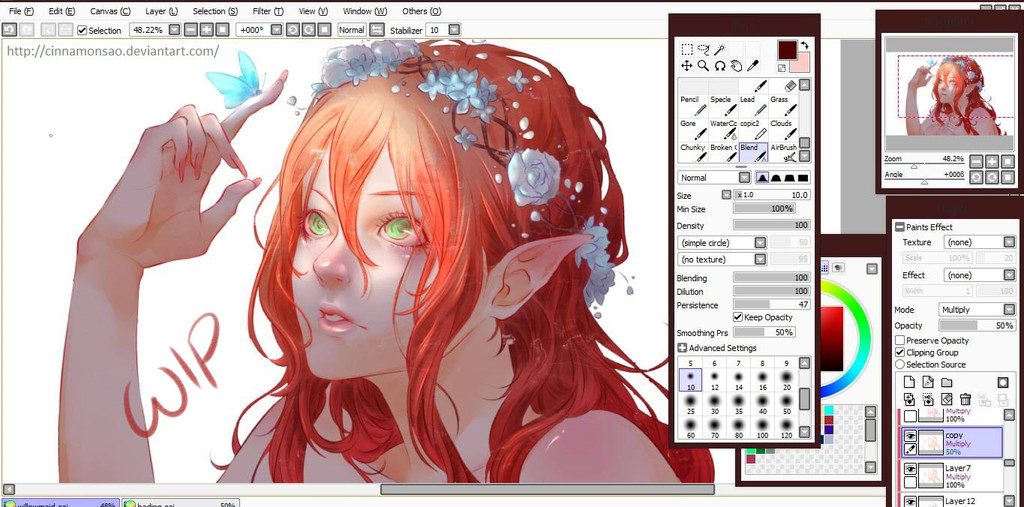Enable the Selection Source option
1024x507 pixels.
point(900,364)
